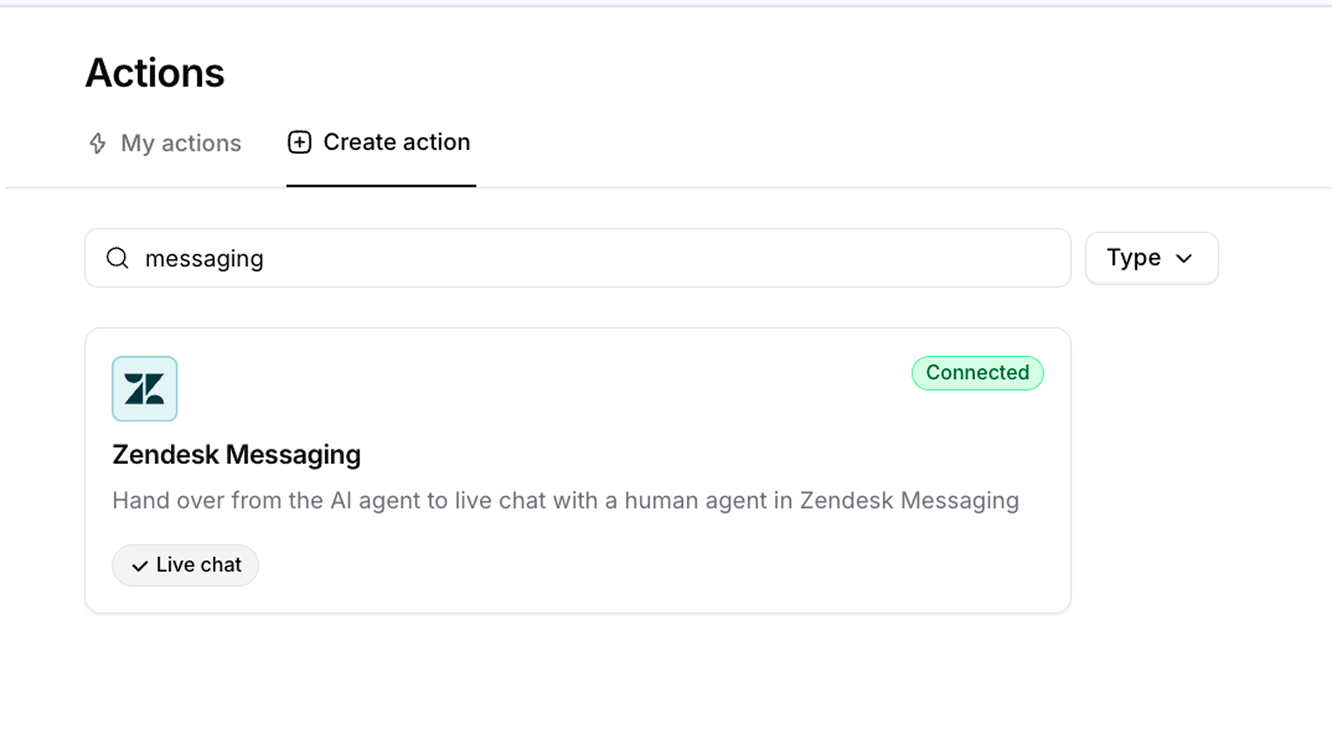Open the Zendesk Messaging action title
Image resolution: width=1332 pixels, height=729 pixels.
click(x=237, y=454)
